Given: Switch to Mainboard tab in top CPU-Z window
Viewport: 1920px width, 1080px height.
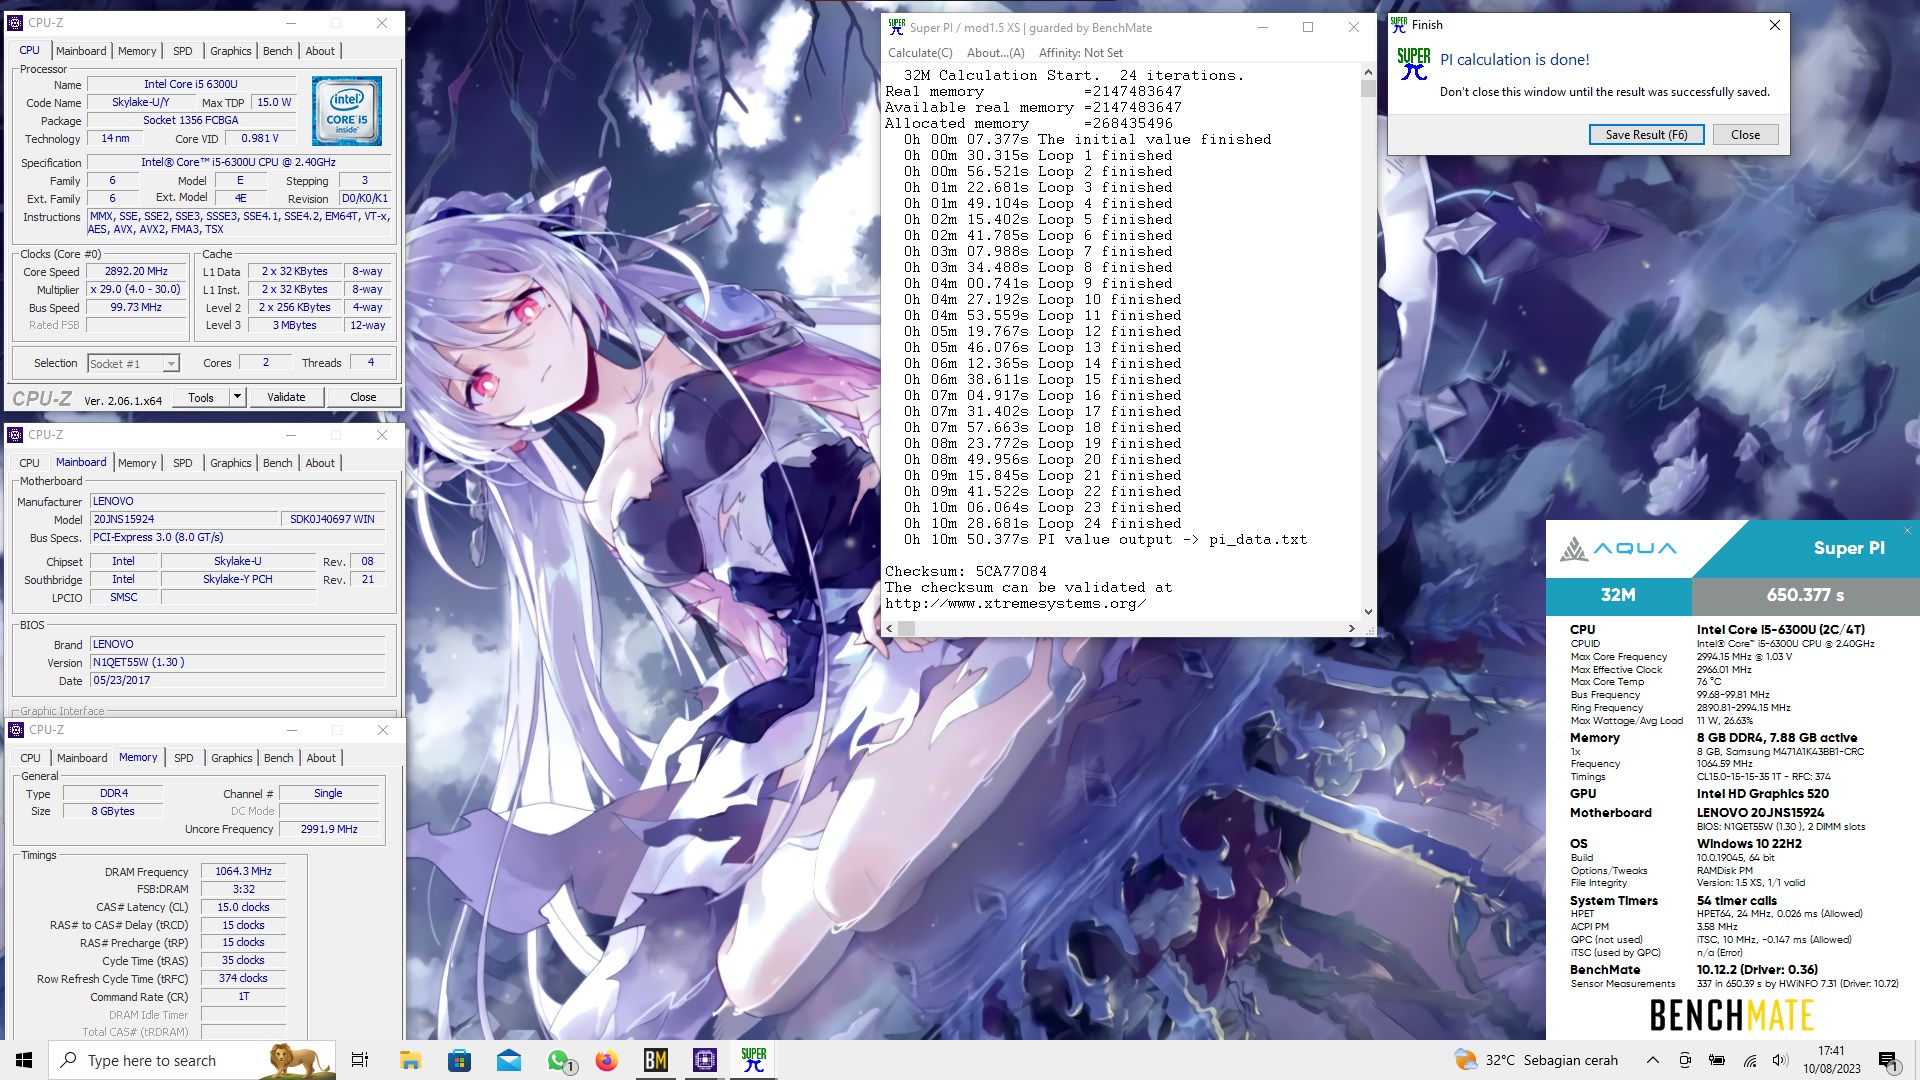Looking at the screenshot, I should pyautogui.click(x=81, y=51).
